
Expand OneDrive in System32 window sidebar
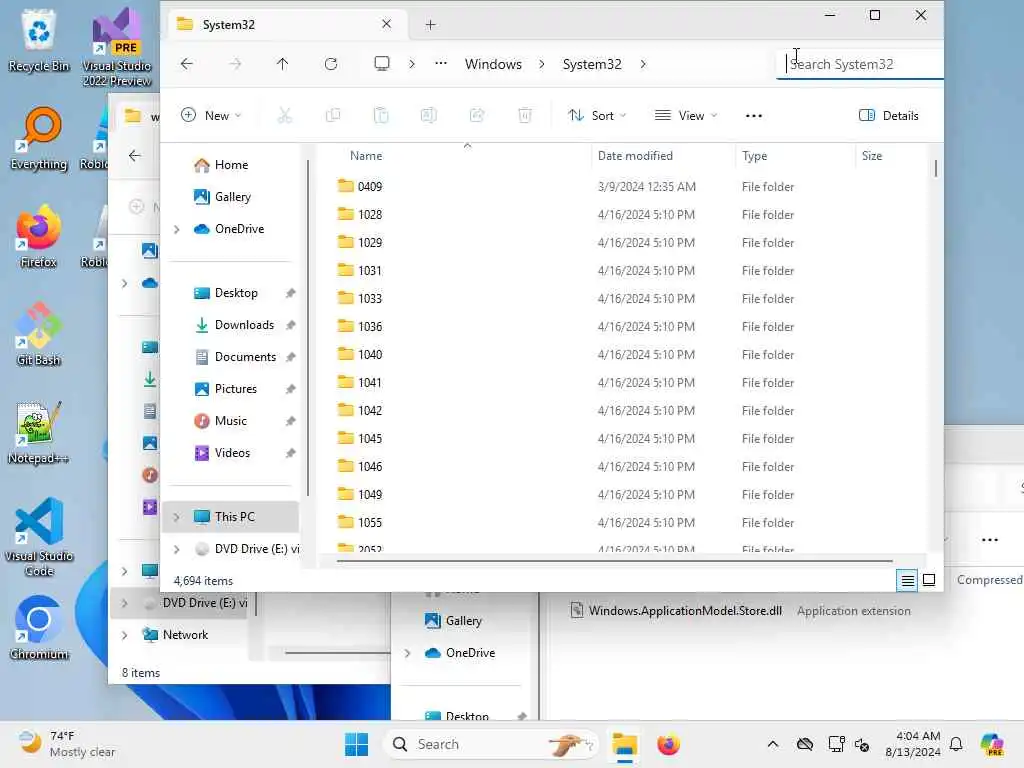click(x=176, y=229)
